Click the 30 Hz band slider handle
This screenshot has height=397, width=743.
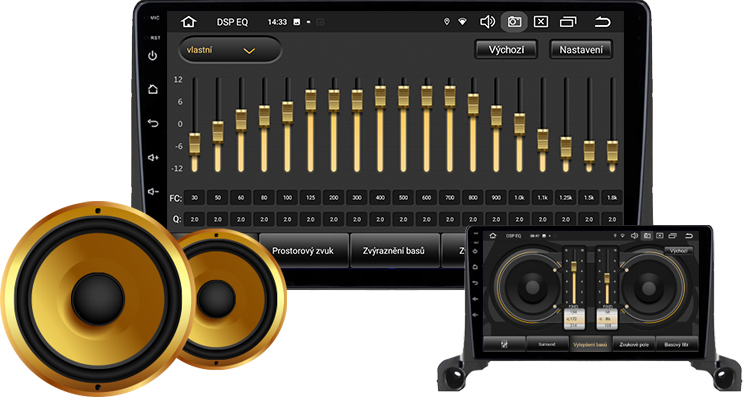[195, 144]
